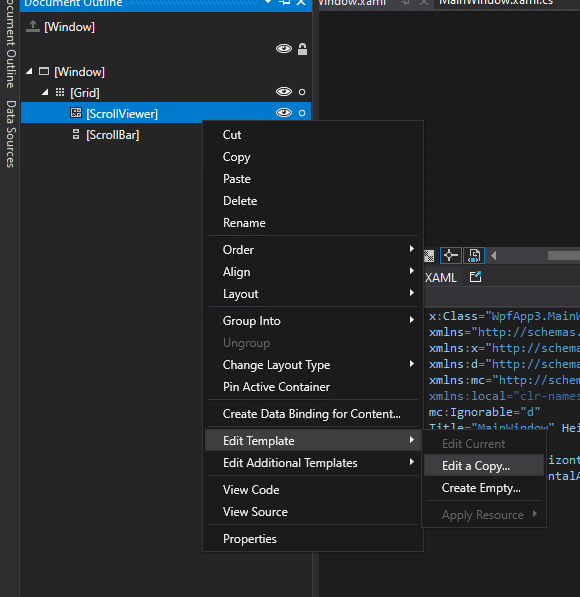Toggle the artboard background checker icon
The height and width of the screenshot is (597, 580).
tap(429, 256)
